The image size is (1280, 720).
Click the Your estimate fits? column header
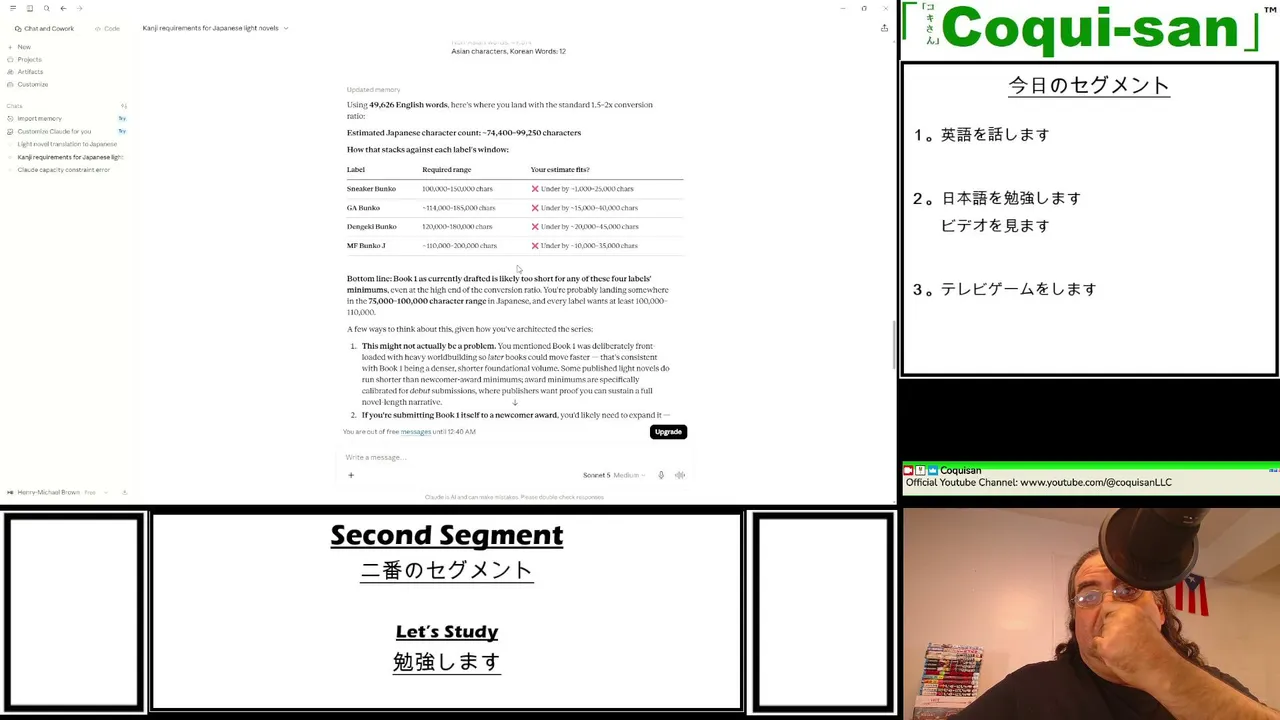[x=560, y=170]
